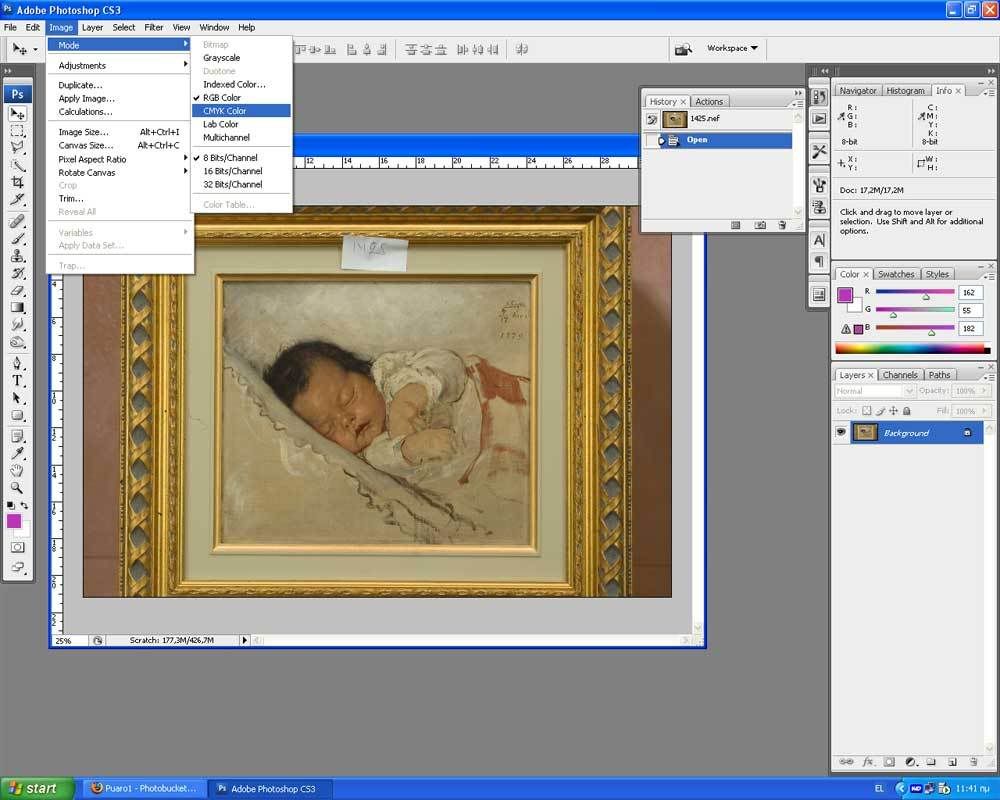This screenshot has height=800, width=1000.
Task: Select the Hand tool
Action: point(18,470)
